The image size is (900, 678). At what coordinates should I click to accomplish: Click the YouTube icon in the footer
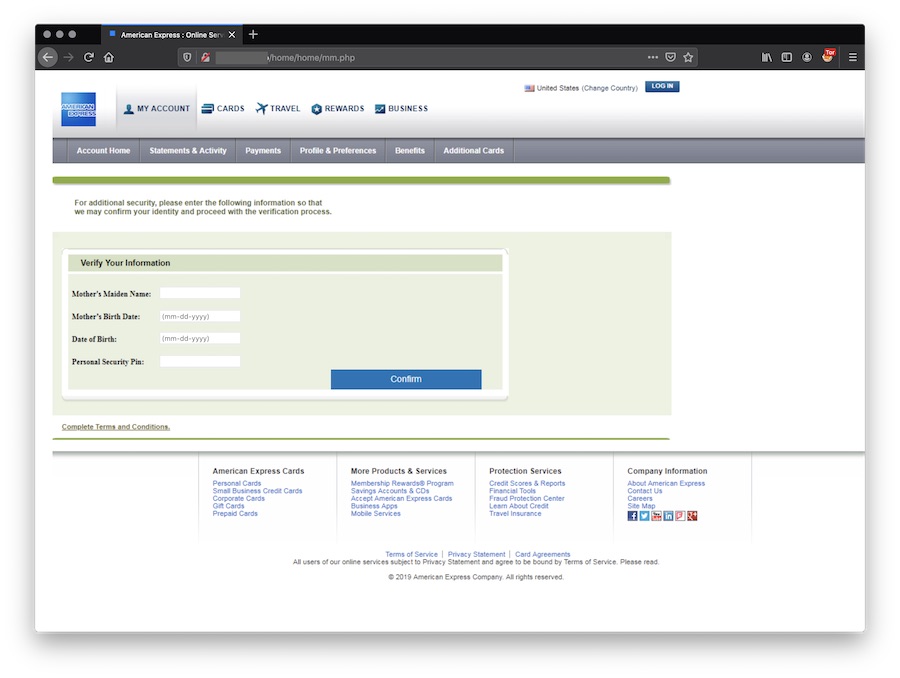(657, 516)
